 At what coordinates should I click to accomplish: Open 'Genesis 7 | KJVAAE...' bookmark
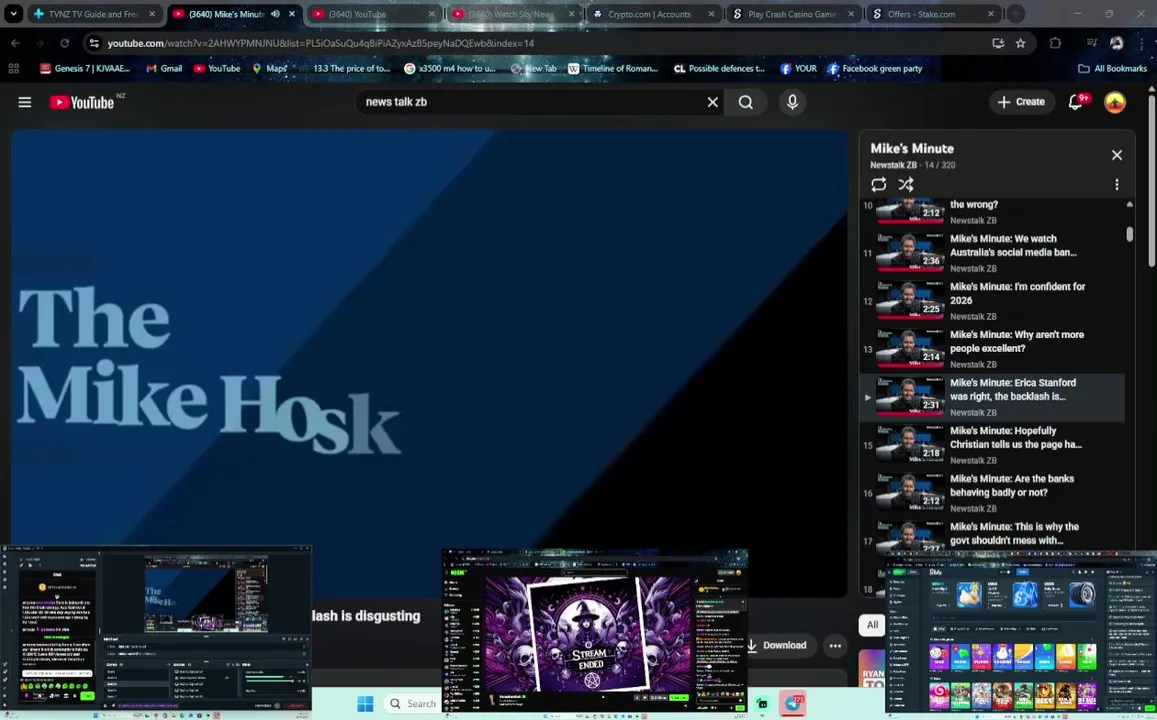click(85, 69)
